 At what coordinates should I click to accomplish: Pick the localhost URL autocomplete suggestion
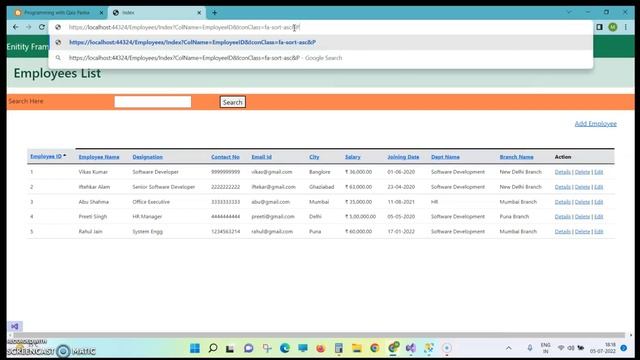(x=321, y=42)
